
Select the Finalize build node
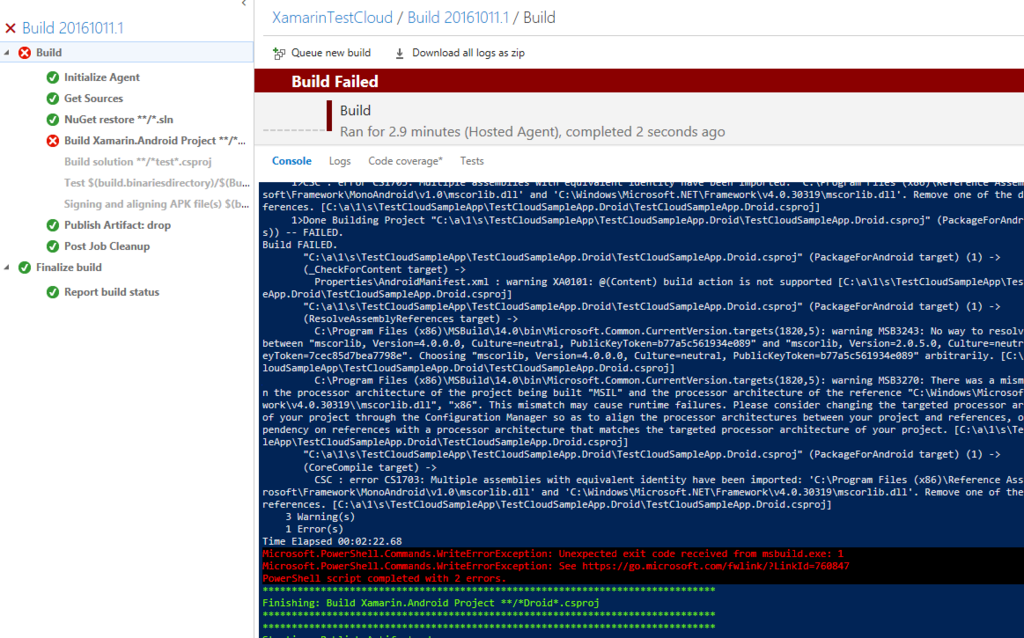tap(69, 267)
